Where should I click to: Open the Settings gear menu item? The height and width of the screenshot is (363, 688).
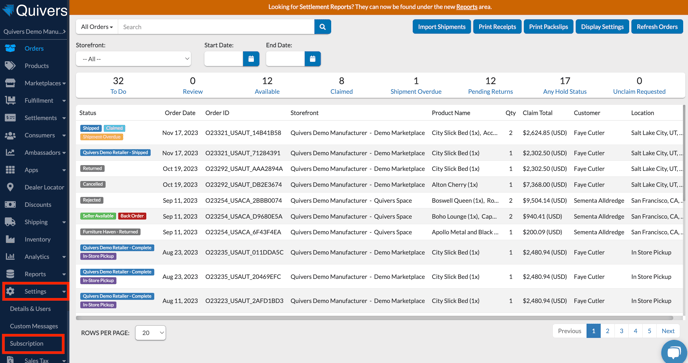pyautogui.click(x=36, y=291)
